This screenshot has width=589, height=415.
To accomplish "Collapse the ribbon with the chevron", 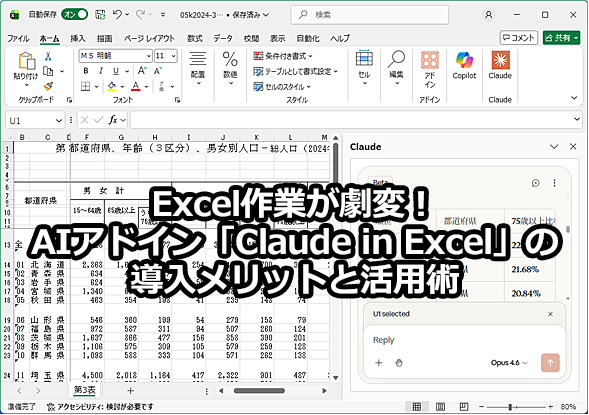I will [574, 98].
